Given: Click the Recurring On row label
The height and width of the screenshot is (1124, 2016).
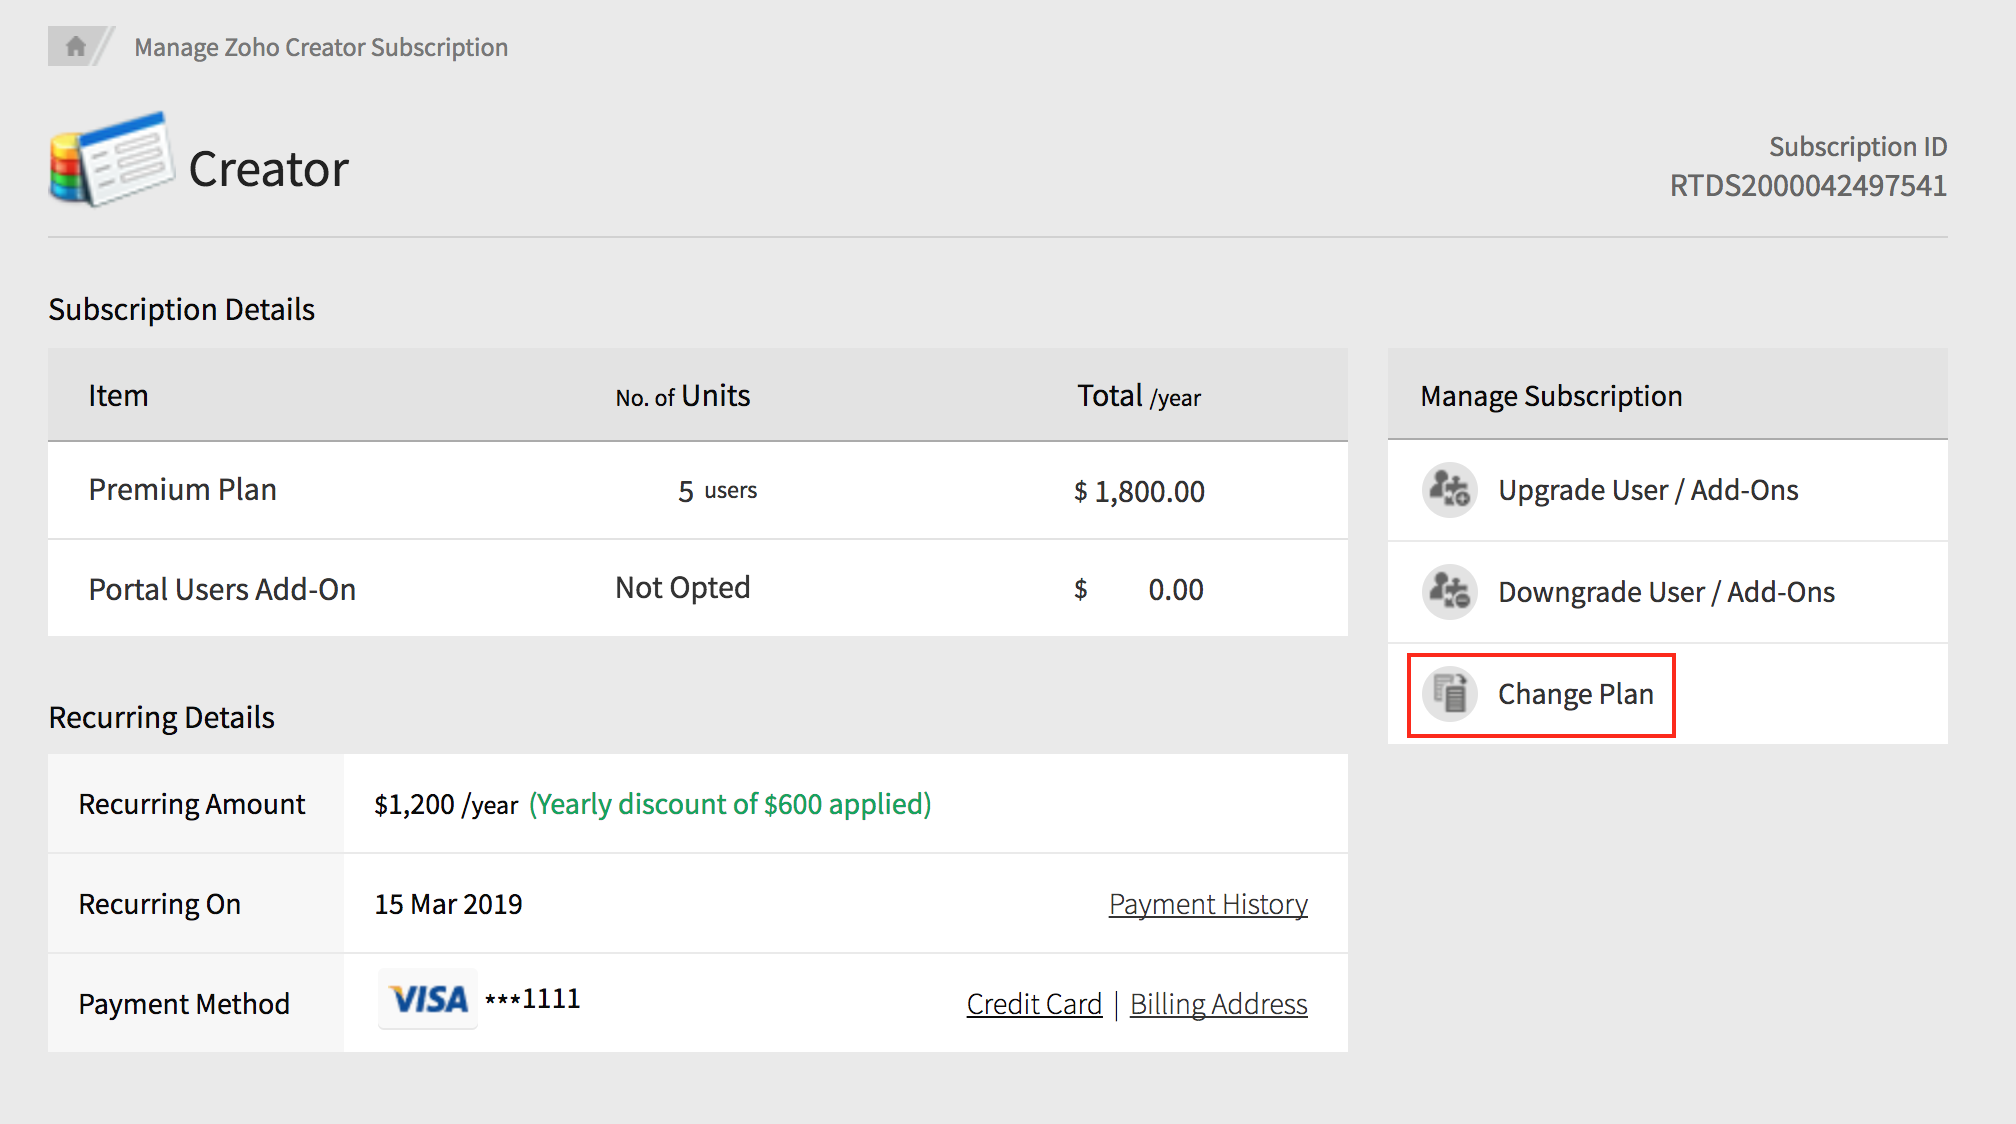Looking at the screenshot, I should 160,904.
